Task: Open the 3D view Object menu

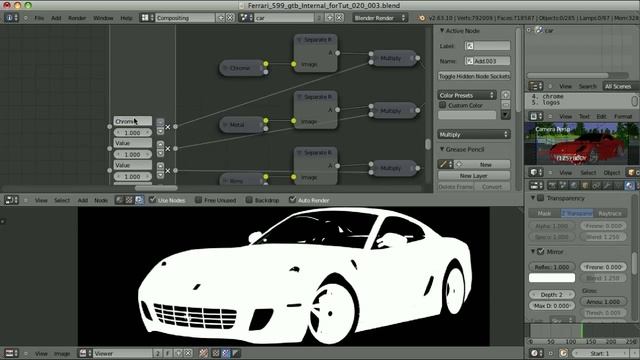Action: (612, 173)
